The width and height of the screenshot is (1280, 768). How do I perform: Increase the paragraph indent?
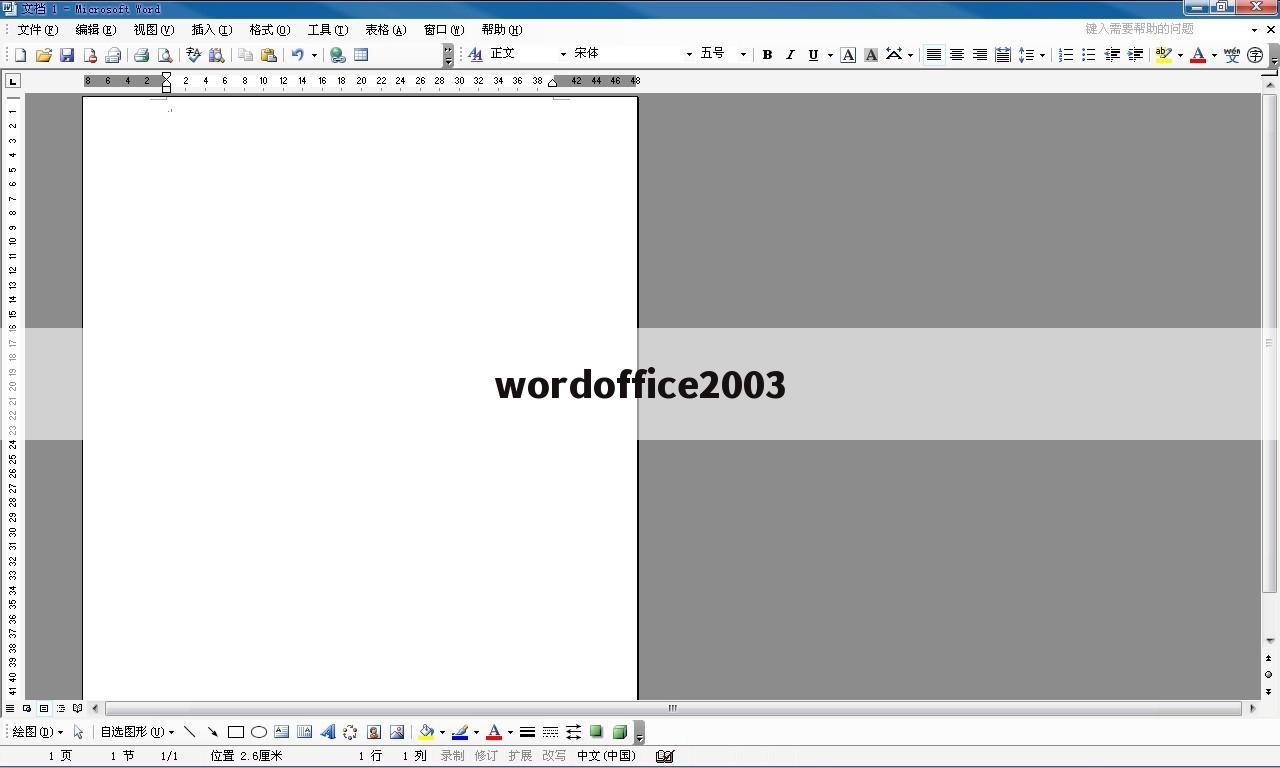[1135, 55]
